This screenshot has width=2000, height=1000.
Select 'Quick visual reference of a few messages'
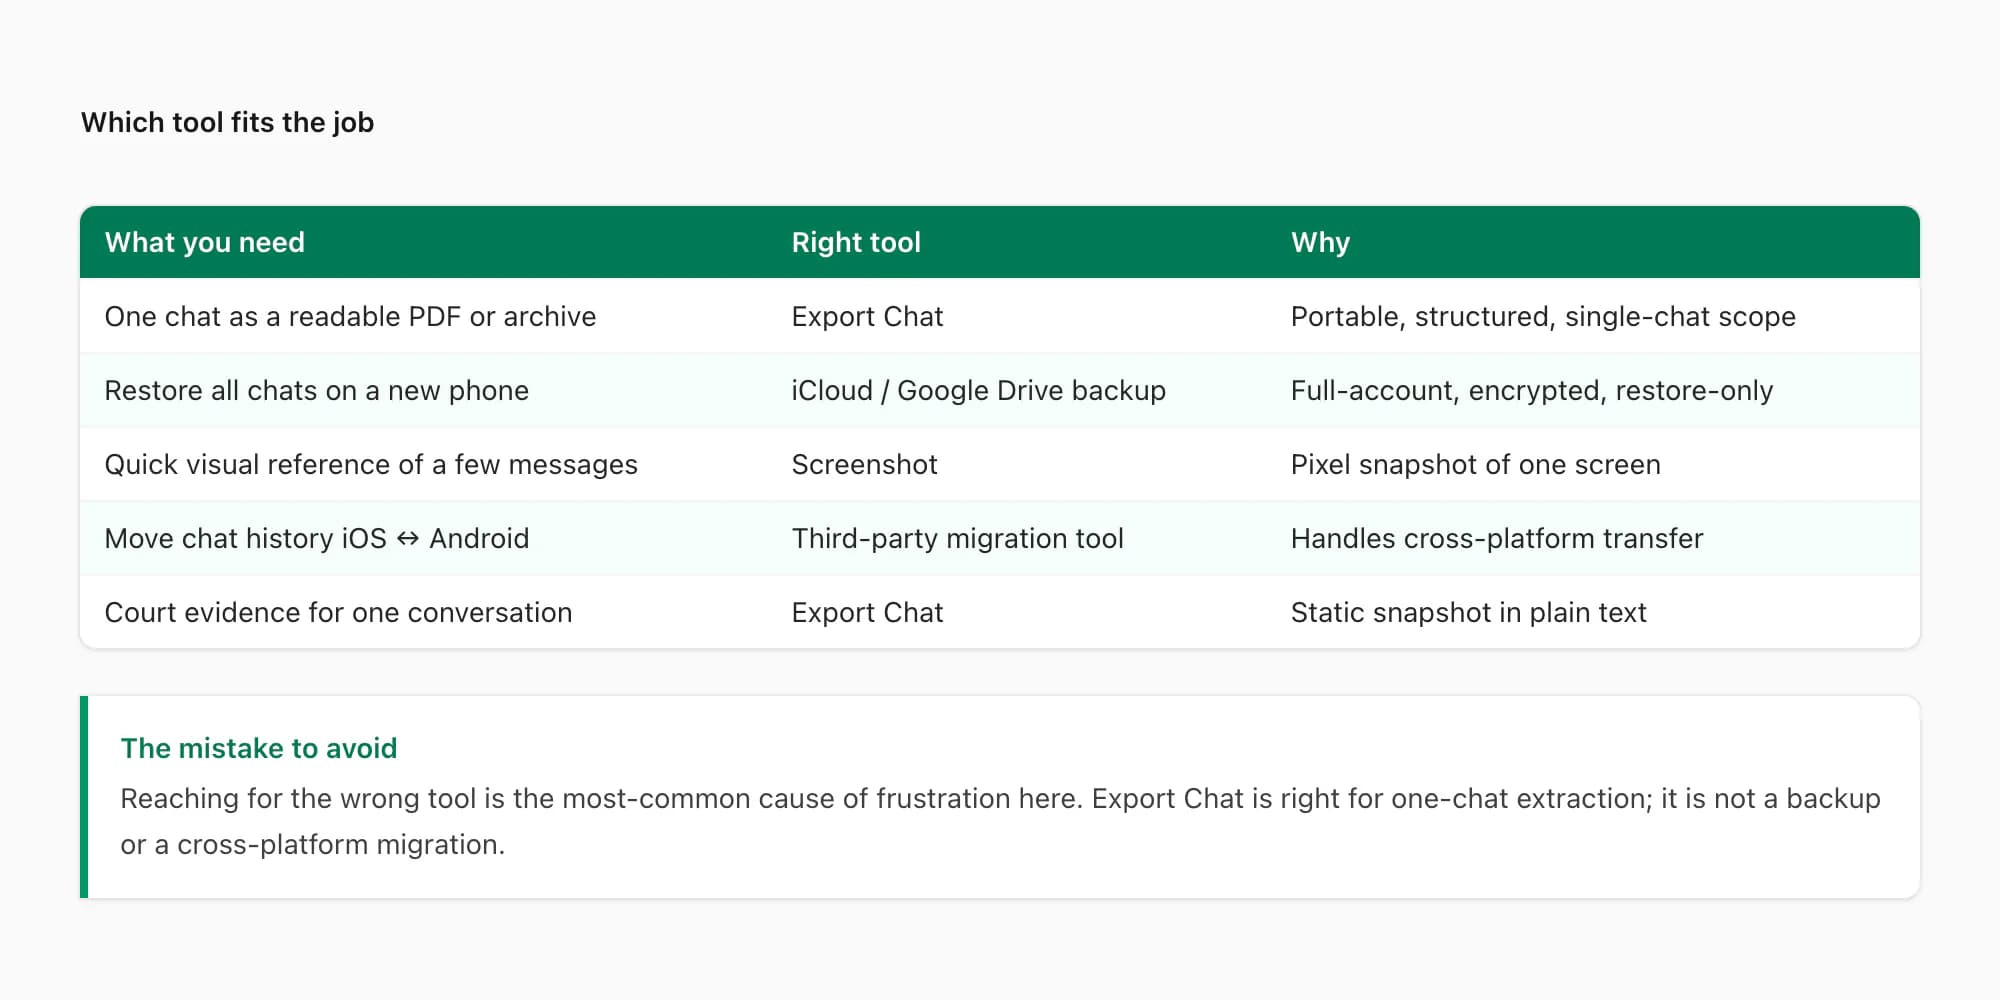371,464
